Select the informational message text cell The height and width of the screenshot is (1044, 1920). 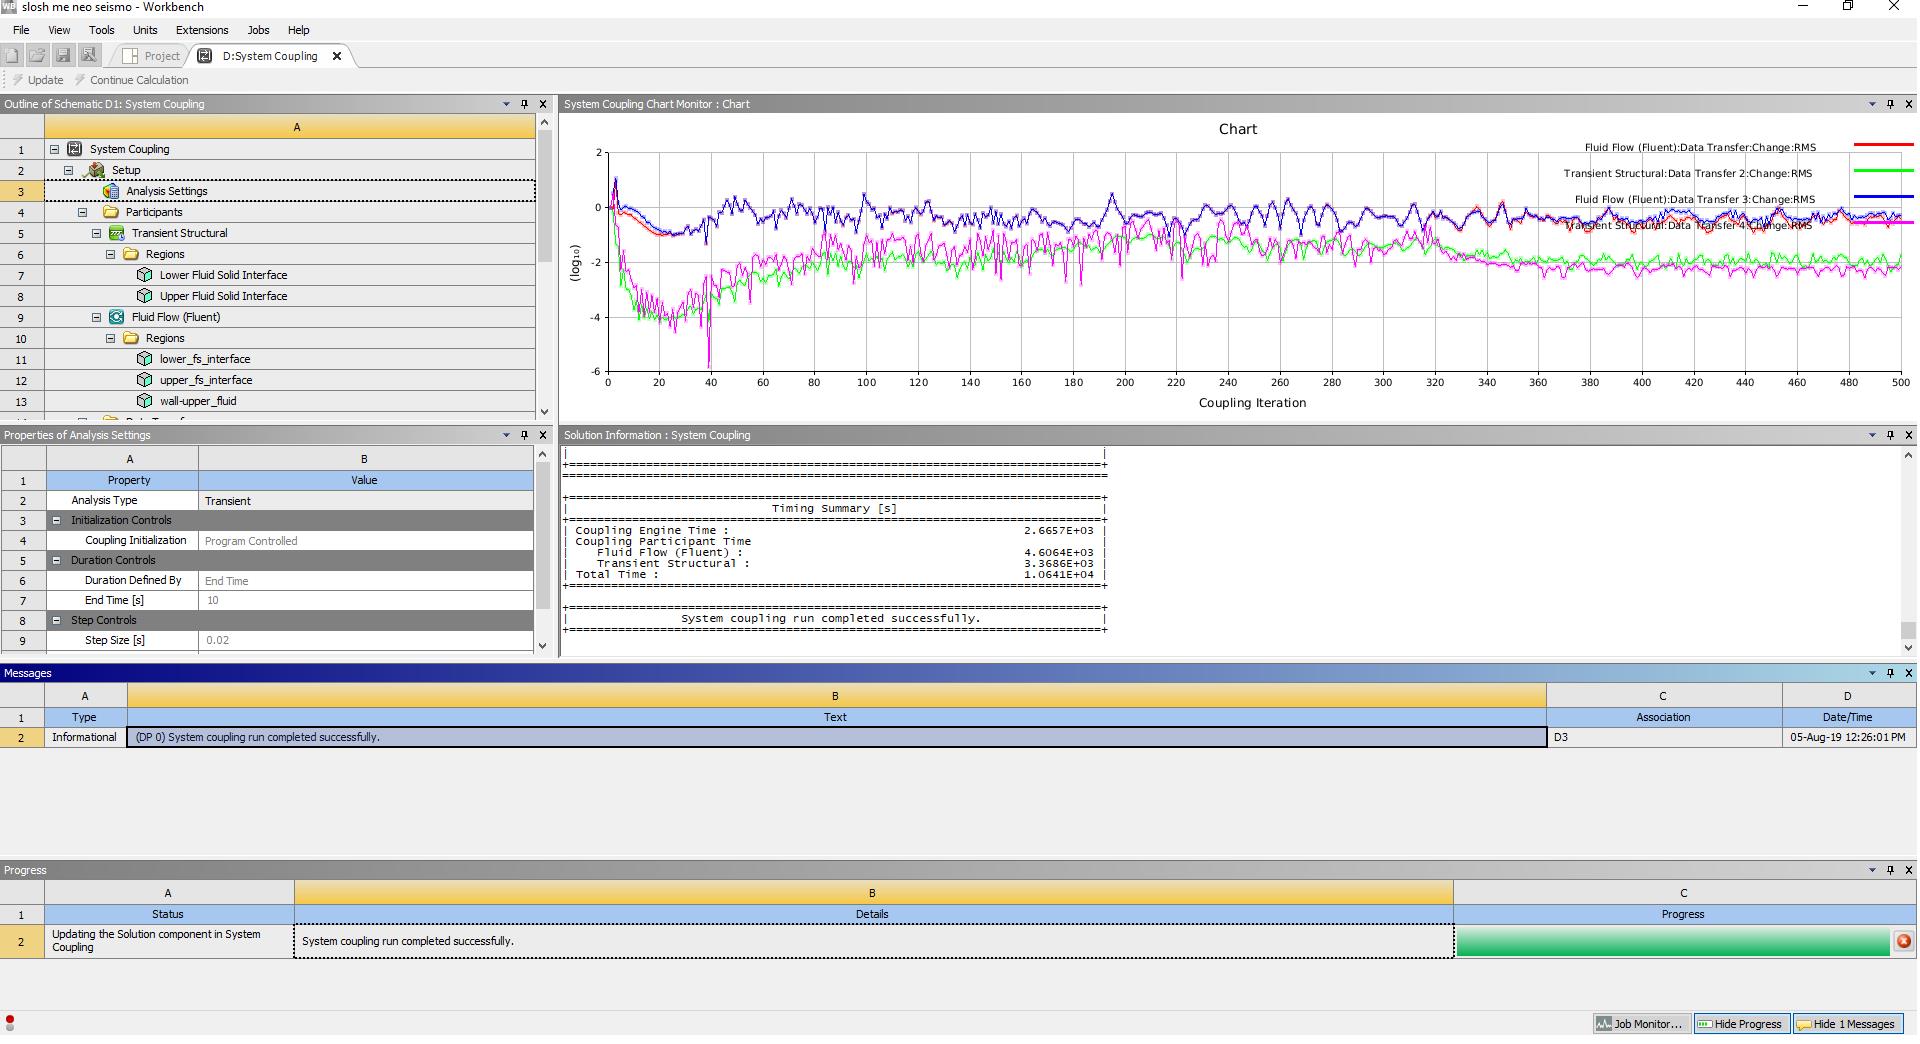point(836,737)
